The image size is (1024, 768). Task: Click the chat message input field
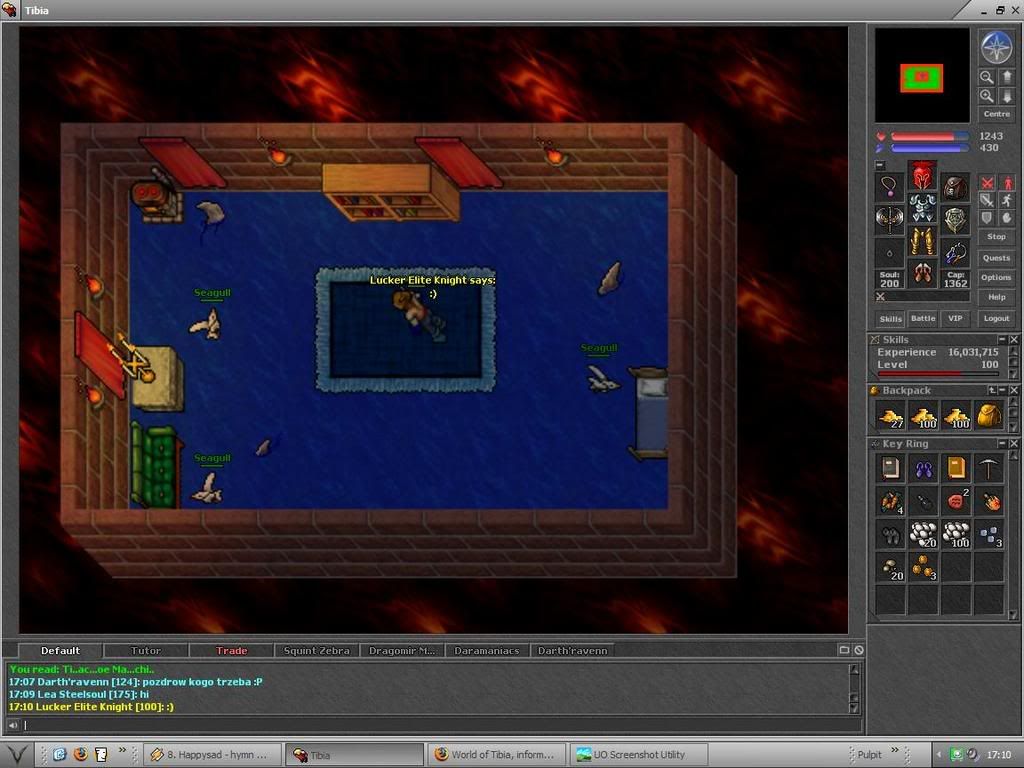click(x=441, y=725)
